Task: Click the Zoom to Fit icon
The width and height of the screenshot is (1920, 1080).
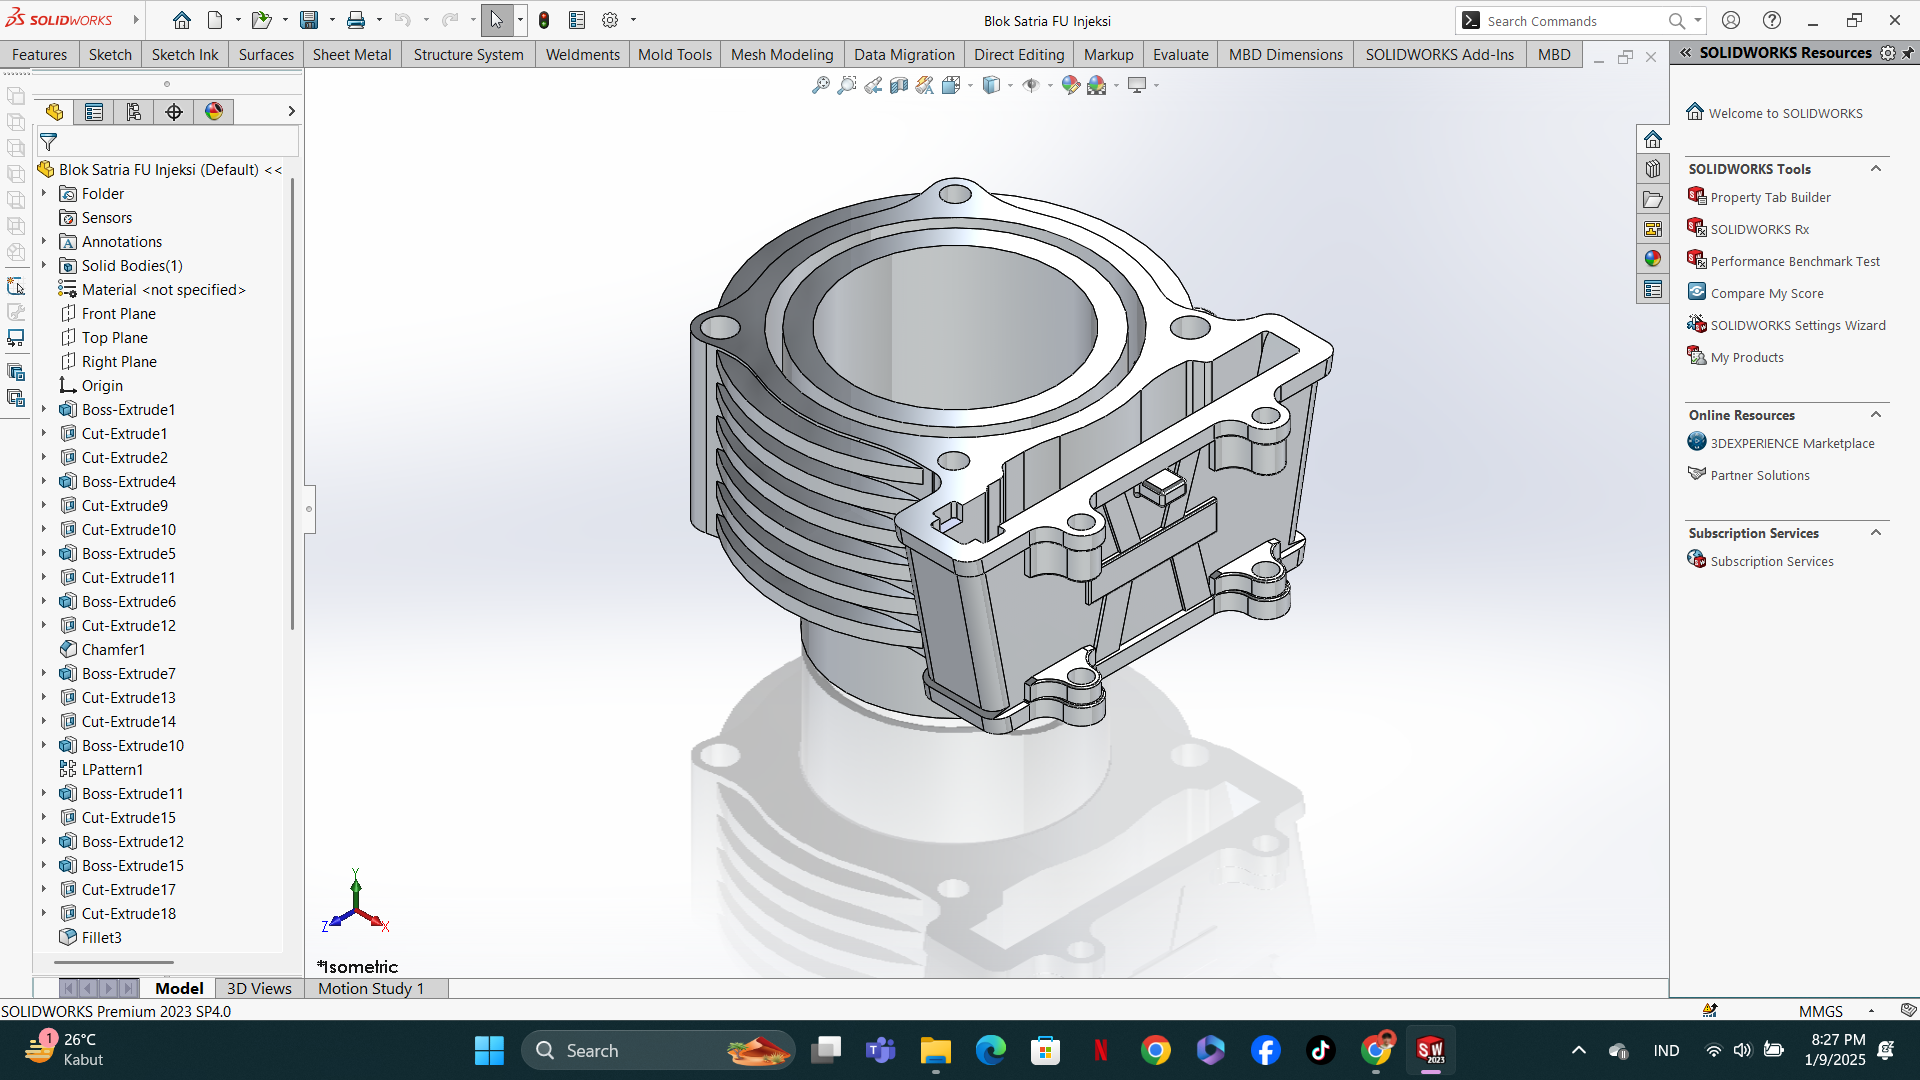Action: tap(820, 86)
